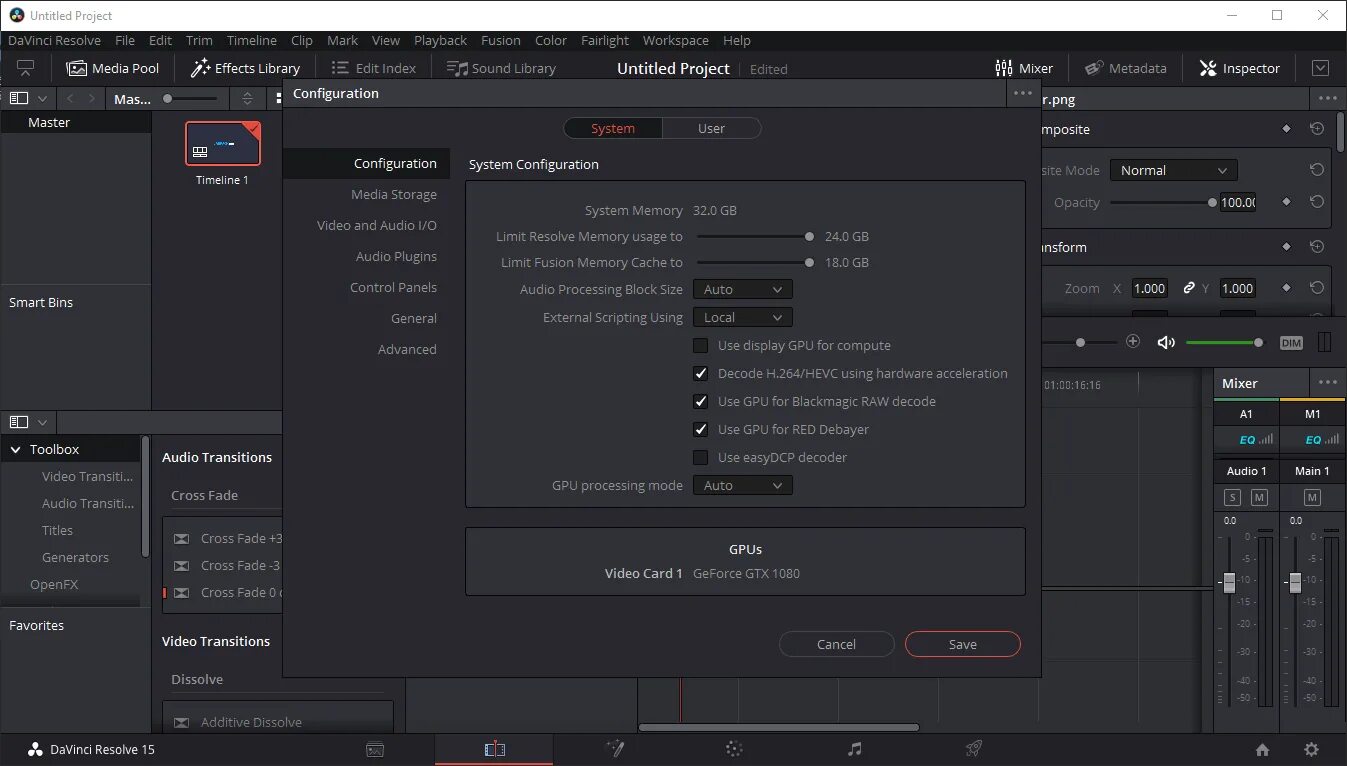Expand the toolbar overflow chevron

coord(1320,68)
